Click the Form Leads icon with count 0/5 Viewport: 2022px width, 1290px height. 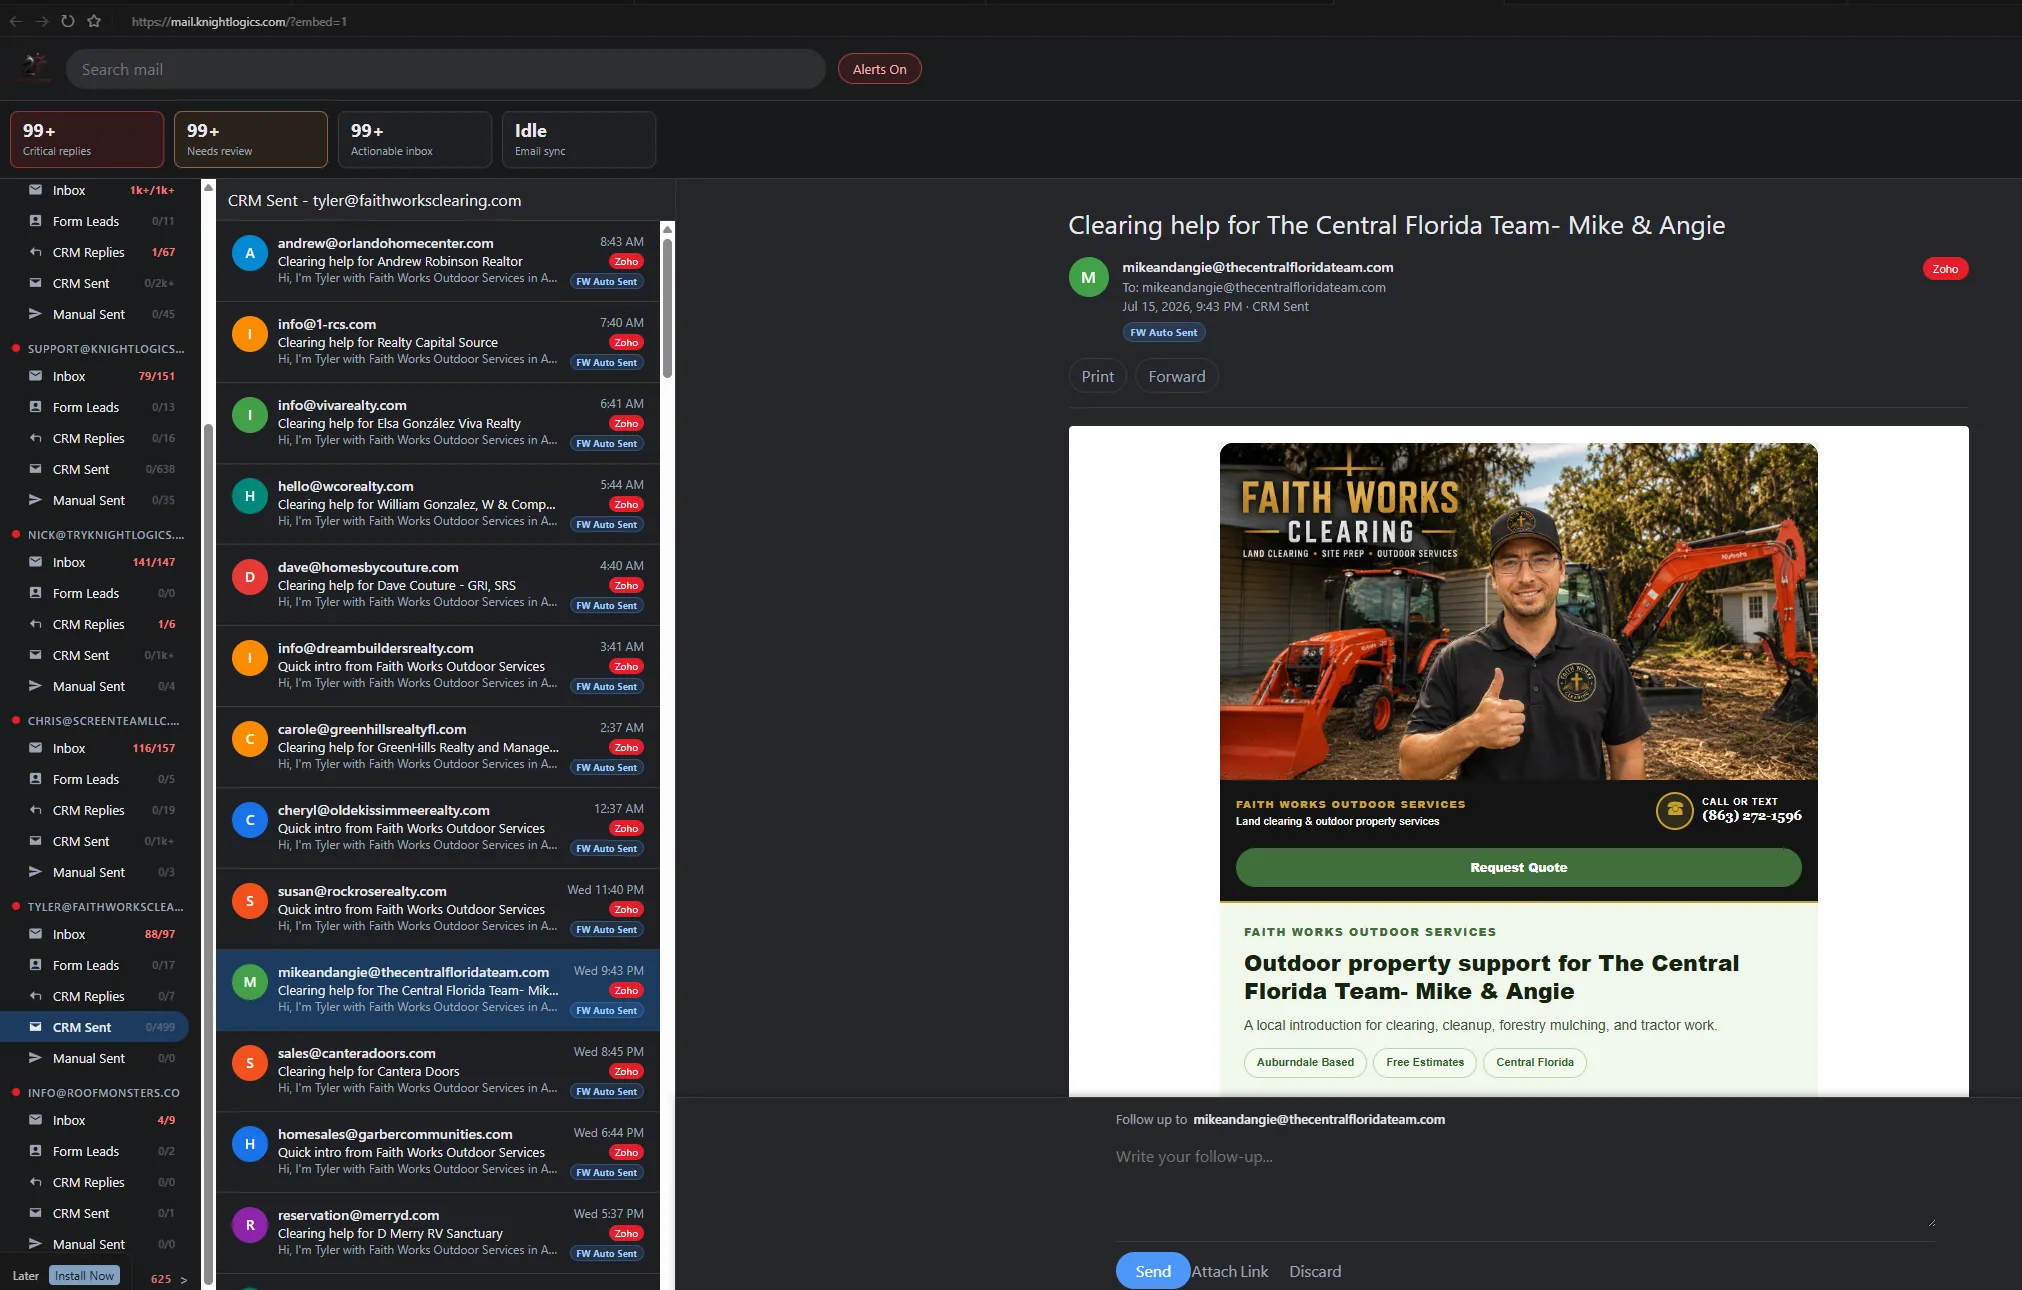[x=35, y=779]
